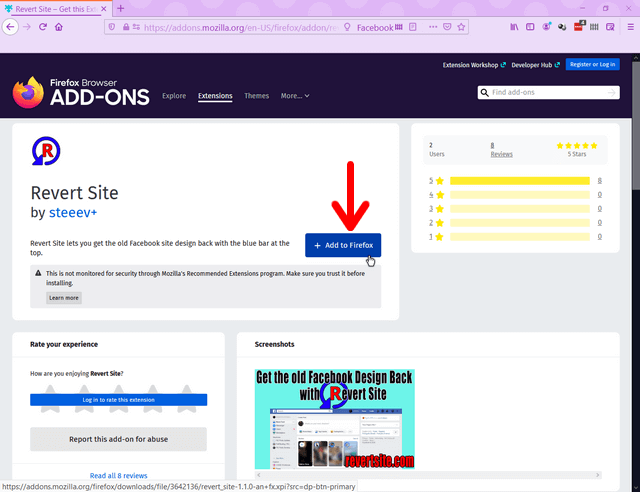
Task: Open the Themes section
Action: coord(256,96)
